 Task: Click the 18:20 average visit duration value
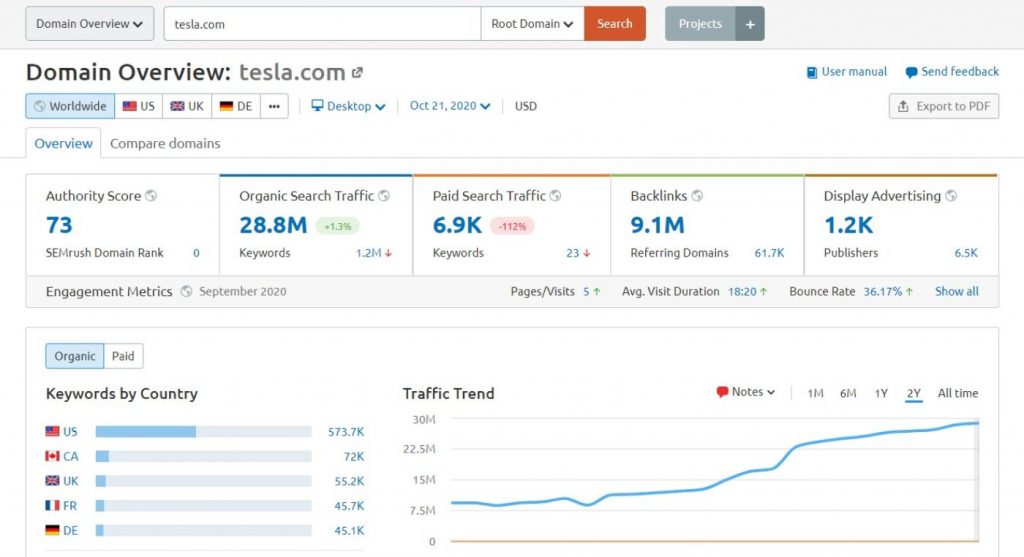coord(742,291)
